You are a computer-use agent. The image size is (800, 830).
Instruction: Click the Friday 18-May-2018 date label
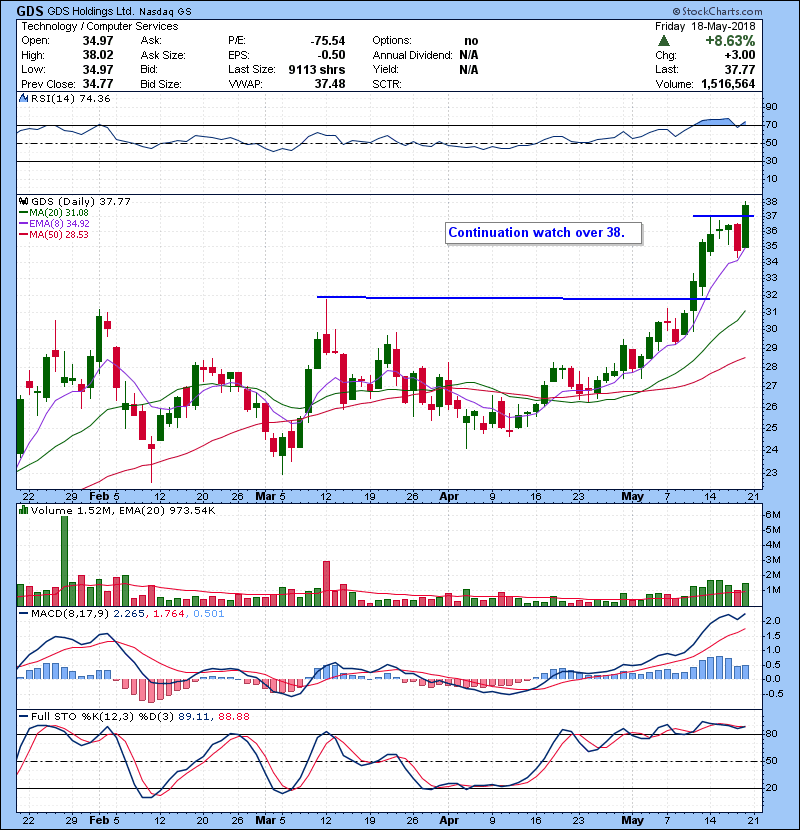[x=705, y=26]
